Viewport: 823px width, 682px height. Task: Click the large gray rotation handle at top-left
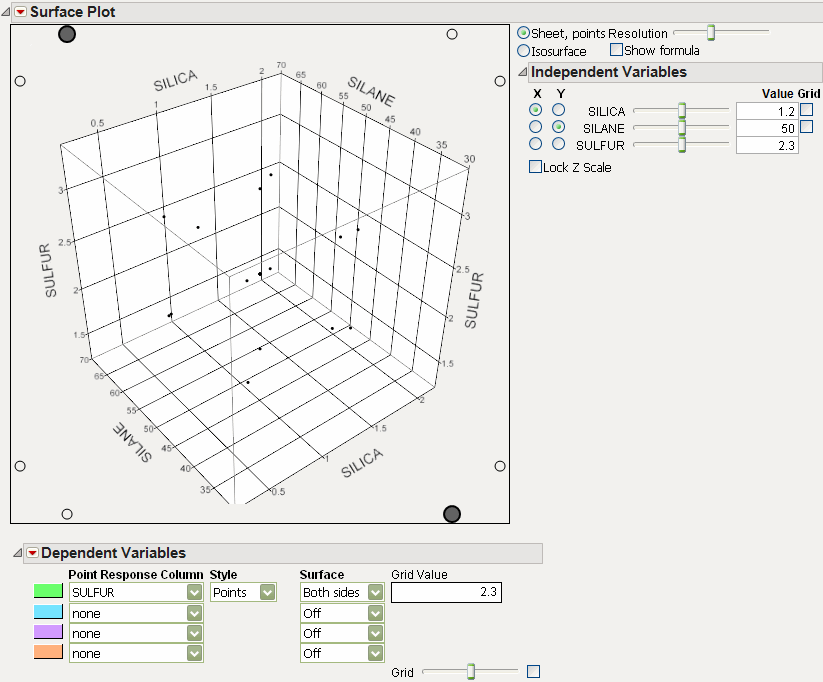point(67,35)
